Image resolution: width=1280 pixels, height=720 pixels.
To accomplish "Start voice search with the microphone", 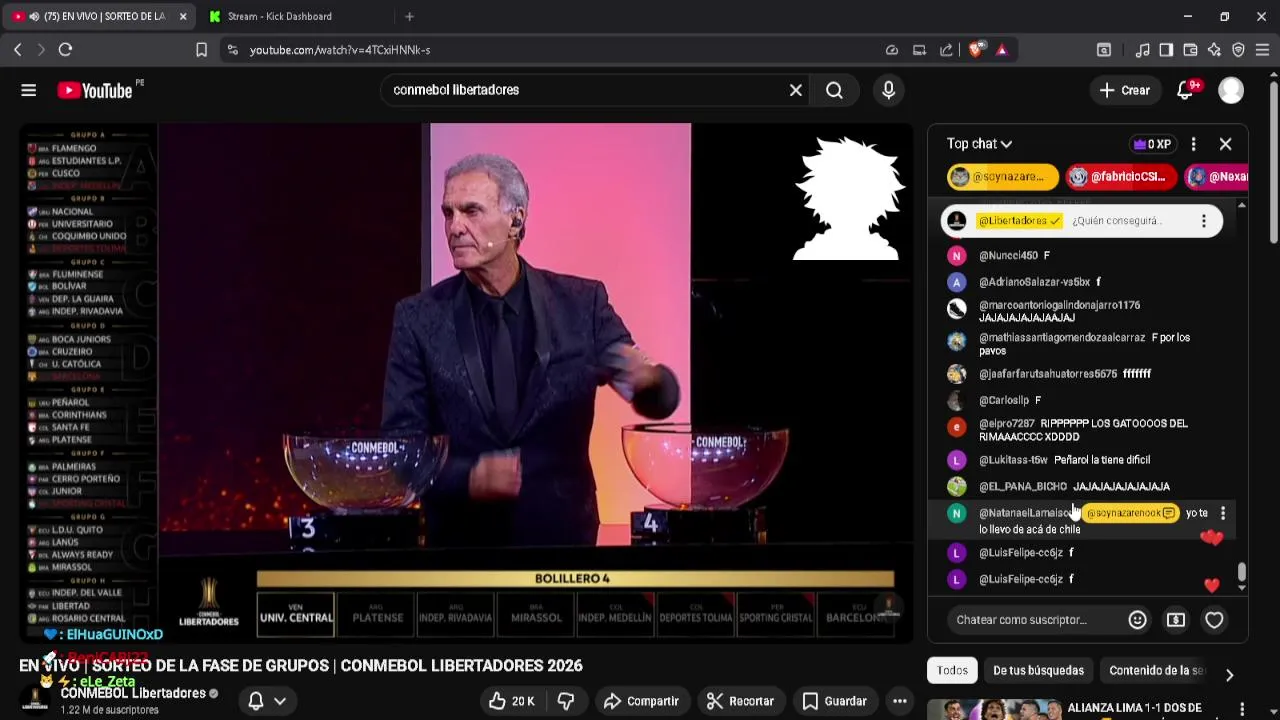I will click(888, 90).
